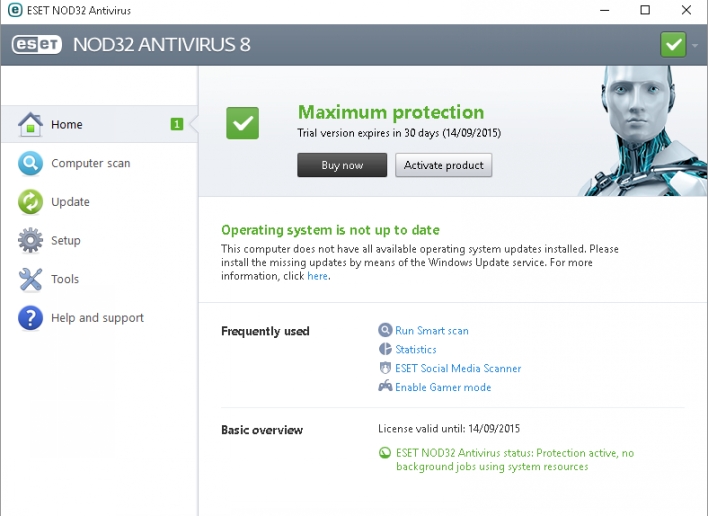Open the dropdown arrow beside header checkmark
This screenshot has width=708, height=516.
pyautogui.click(x=695, y=45)
